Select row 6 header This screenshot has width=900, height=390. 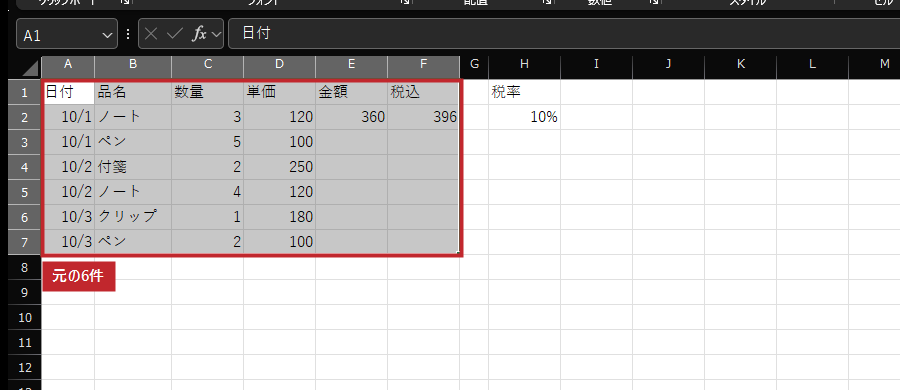click(25, 217)
